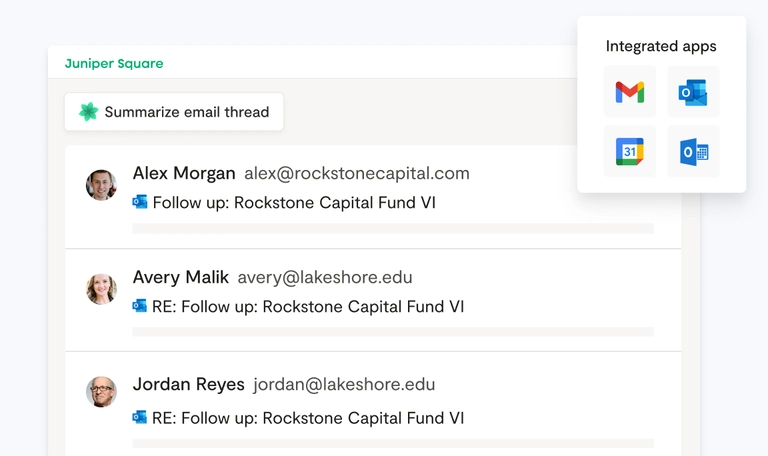Click the Juniper Square logo text

114,63
